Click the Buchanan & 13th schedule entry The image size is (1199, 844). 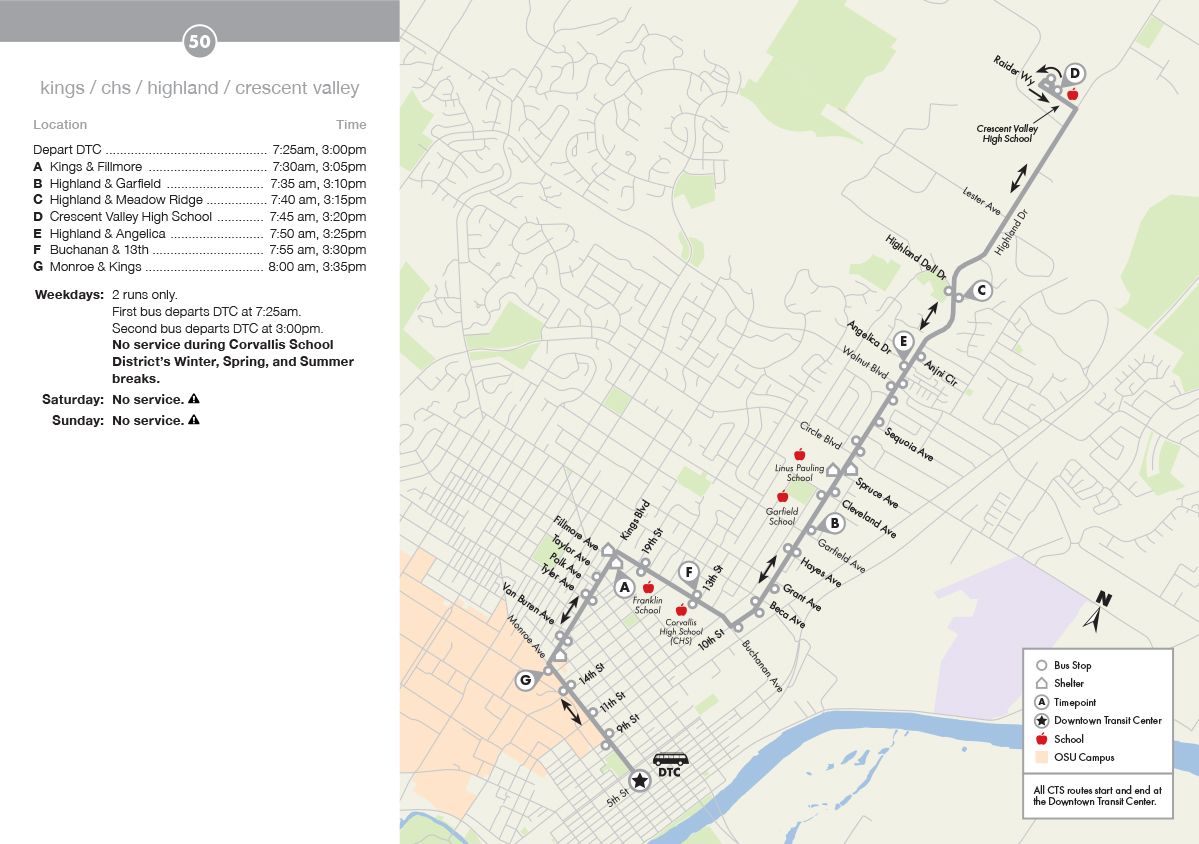click(x=200, y=250)
